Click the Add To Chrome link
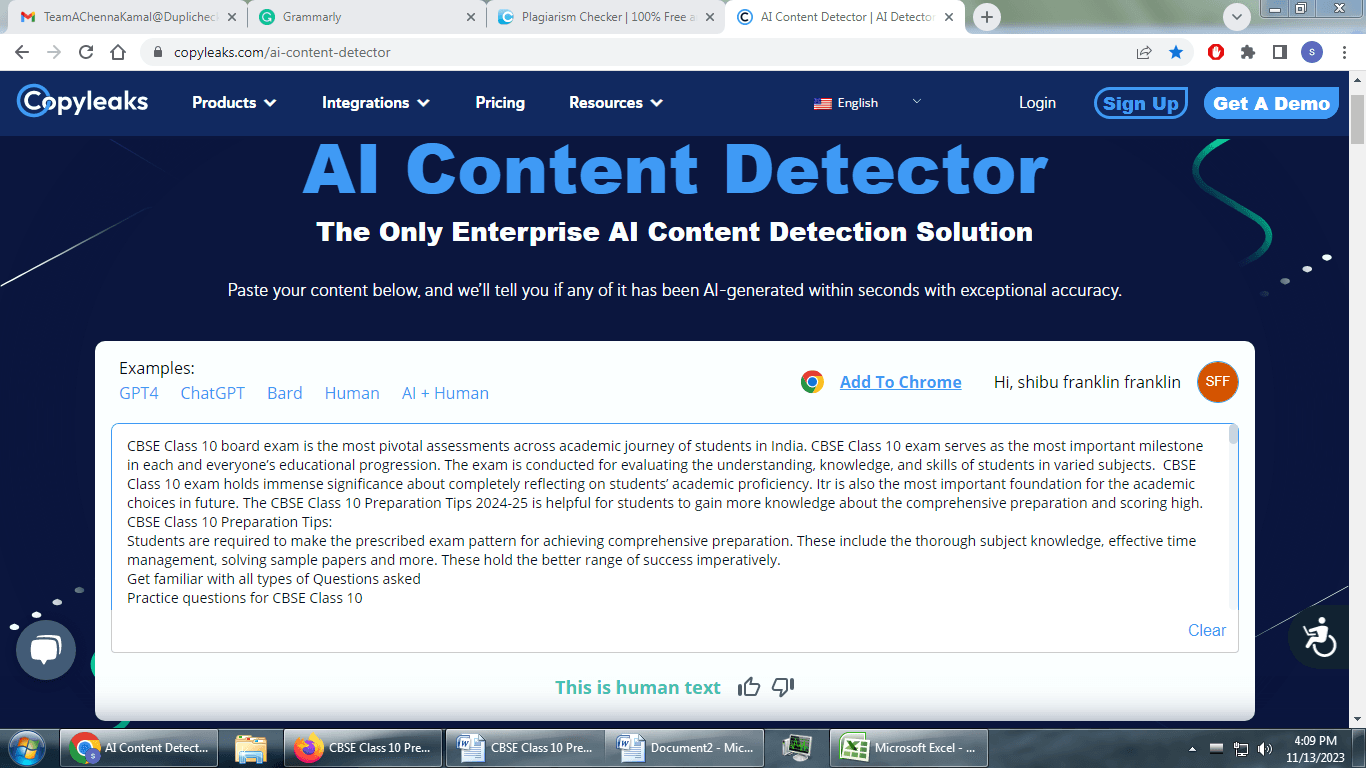The width and height of the screenshot is (1366, 768). click(x=900, y=382)
